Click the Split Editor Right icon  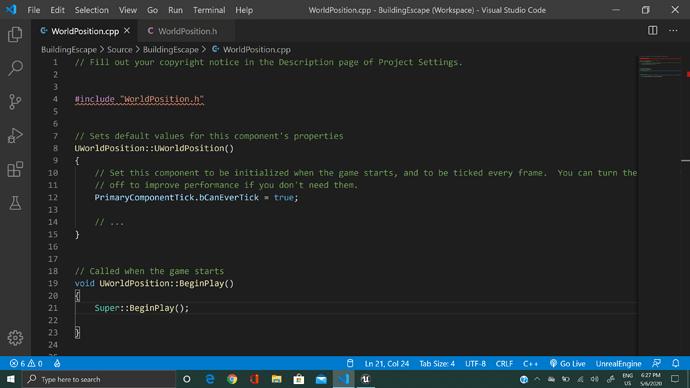[653, 31]
